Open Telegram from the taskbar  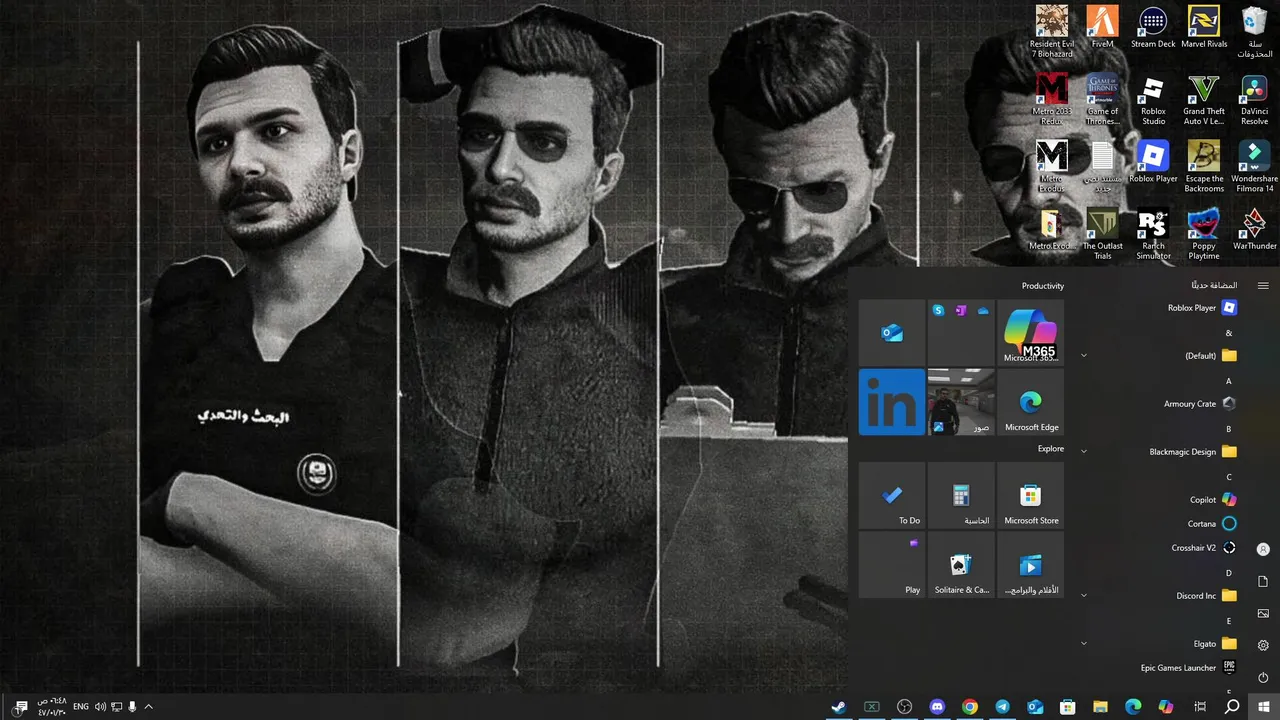click(1002, 707)
